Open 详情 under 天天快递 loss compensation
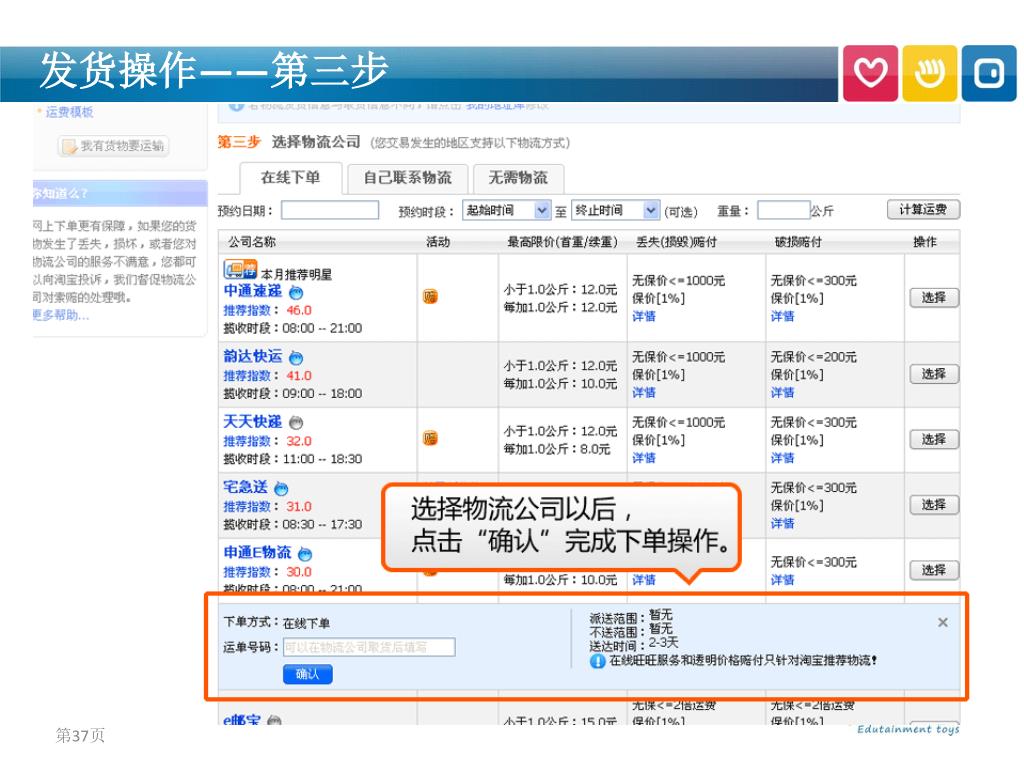The width and height of the screenshot is (1024, 768). 644,458
